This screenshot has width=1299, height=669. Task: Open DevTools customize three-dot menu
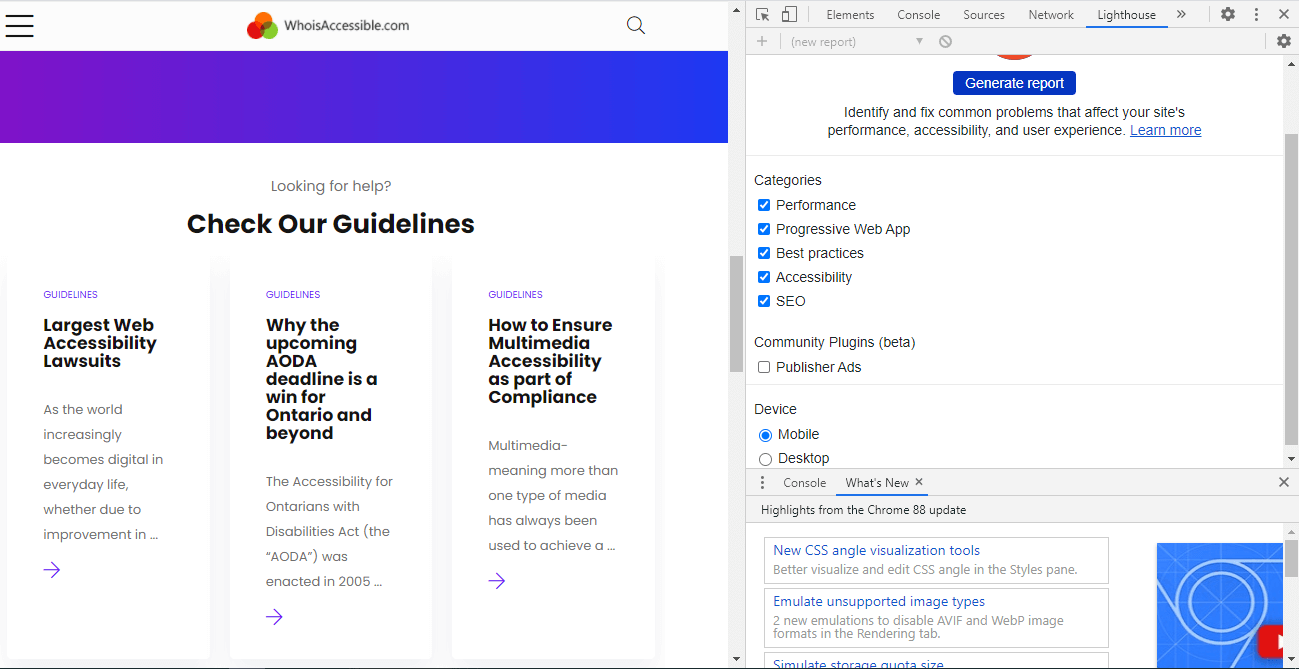(x=1256, y=14)
